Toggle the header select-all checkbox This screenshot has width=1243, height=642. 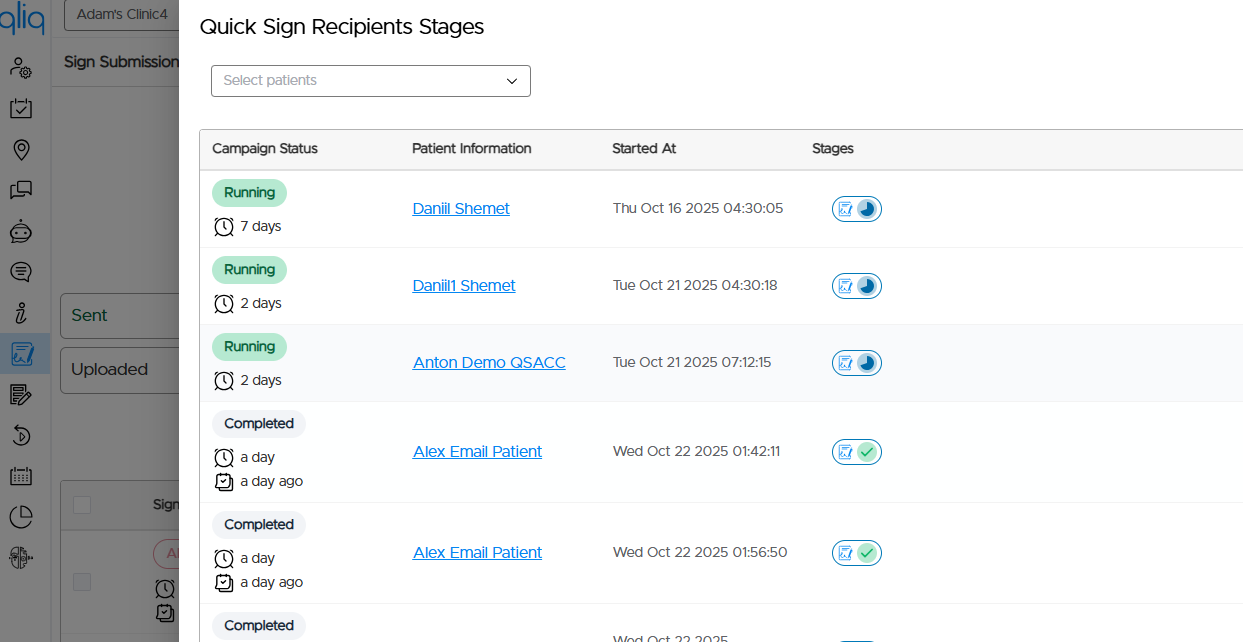pyautogui.click(x=82, y=505)
